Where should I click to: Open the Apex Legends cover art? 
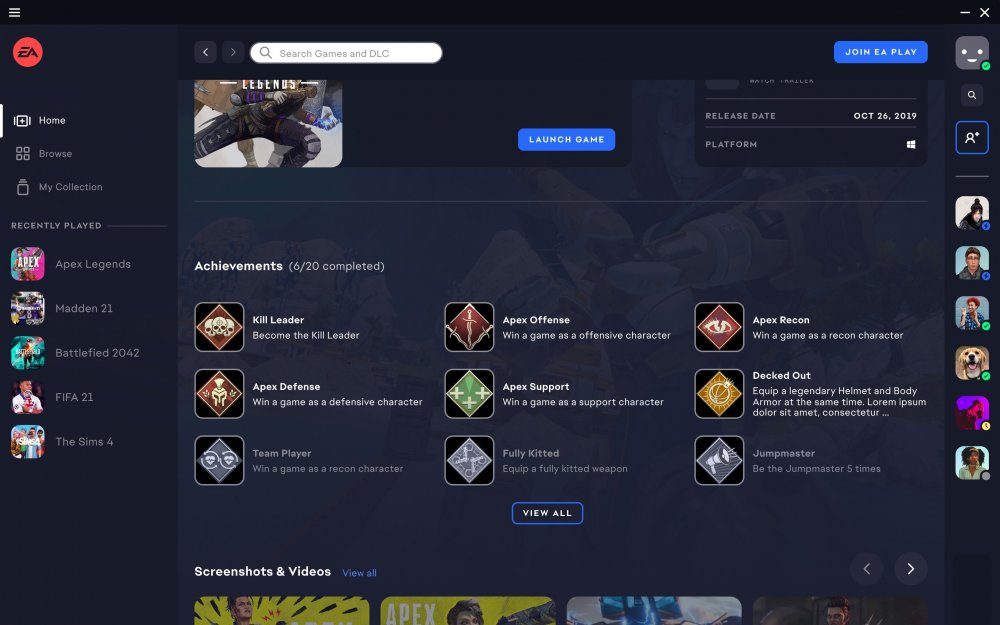coord(268,123)
